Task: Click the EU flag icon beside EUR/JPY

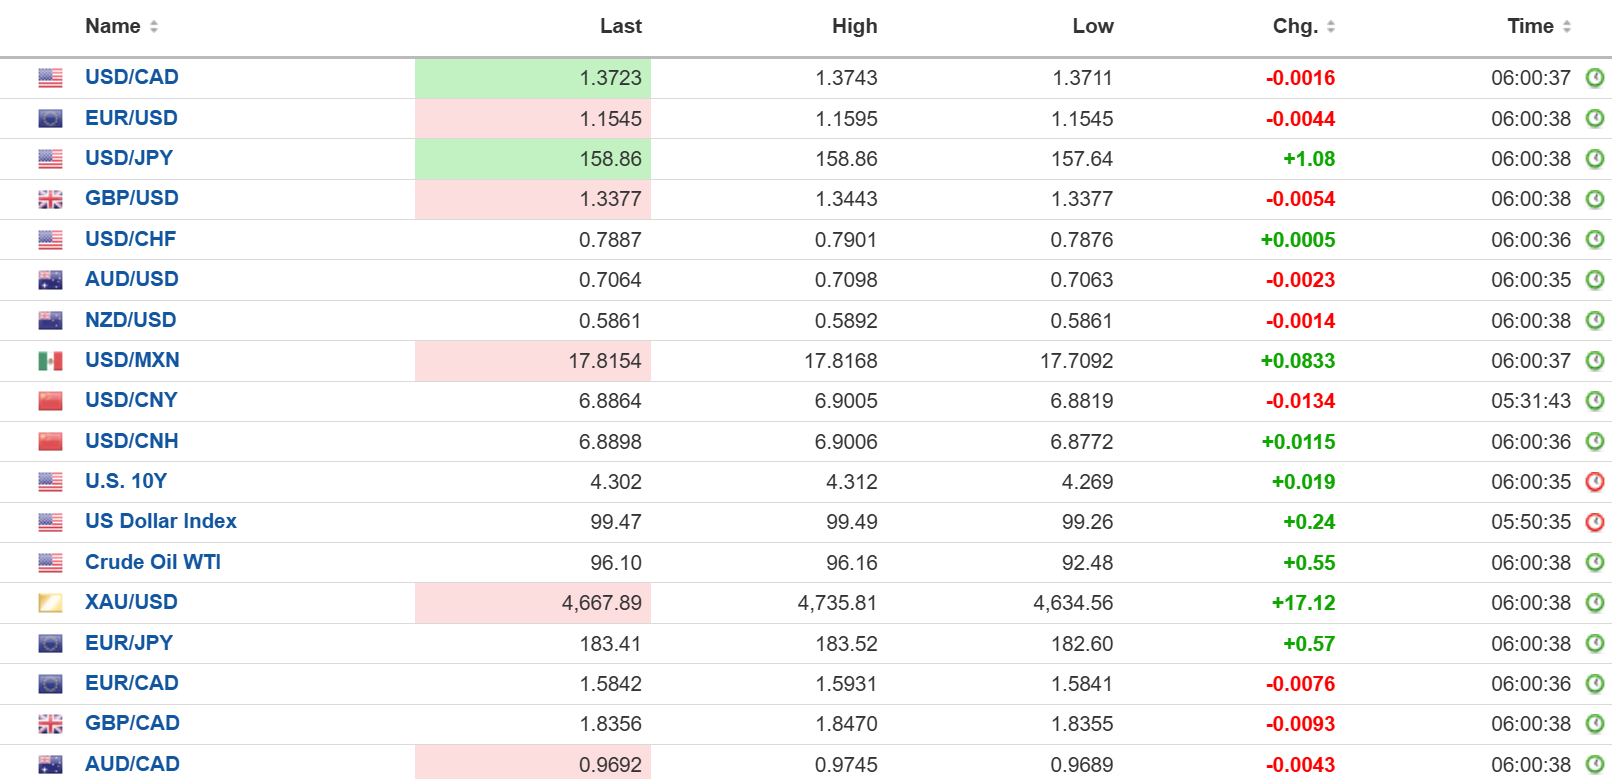Action: click(x=50, y=644)
